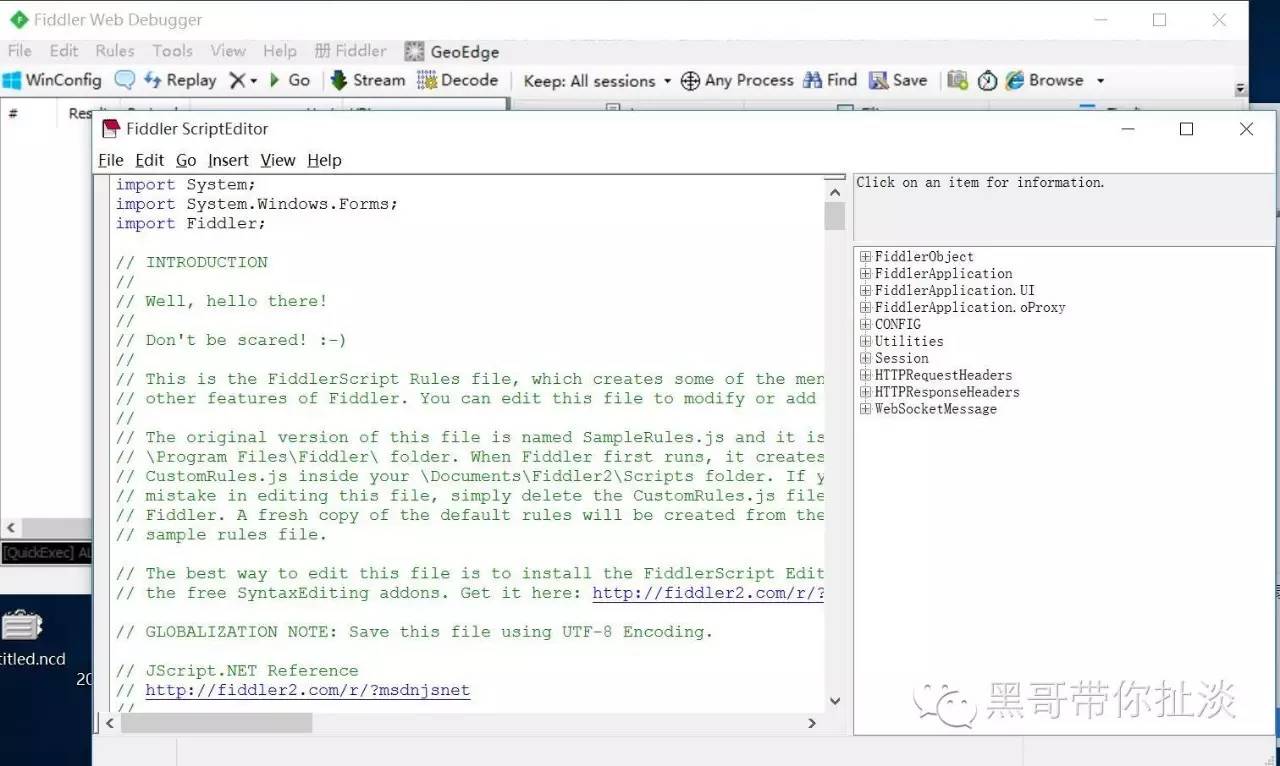Click the Remove X icon in toolbar
The width and height of the screenshot is (1280, 766).
[x=236, y=80]
